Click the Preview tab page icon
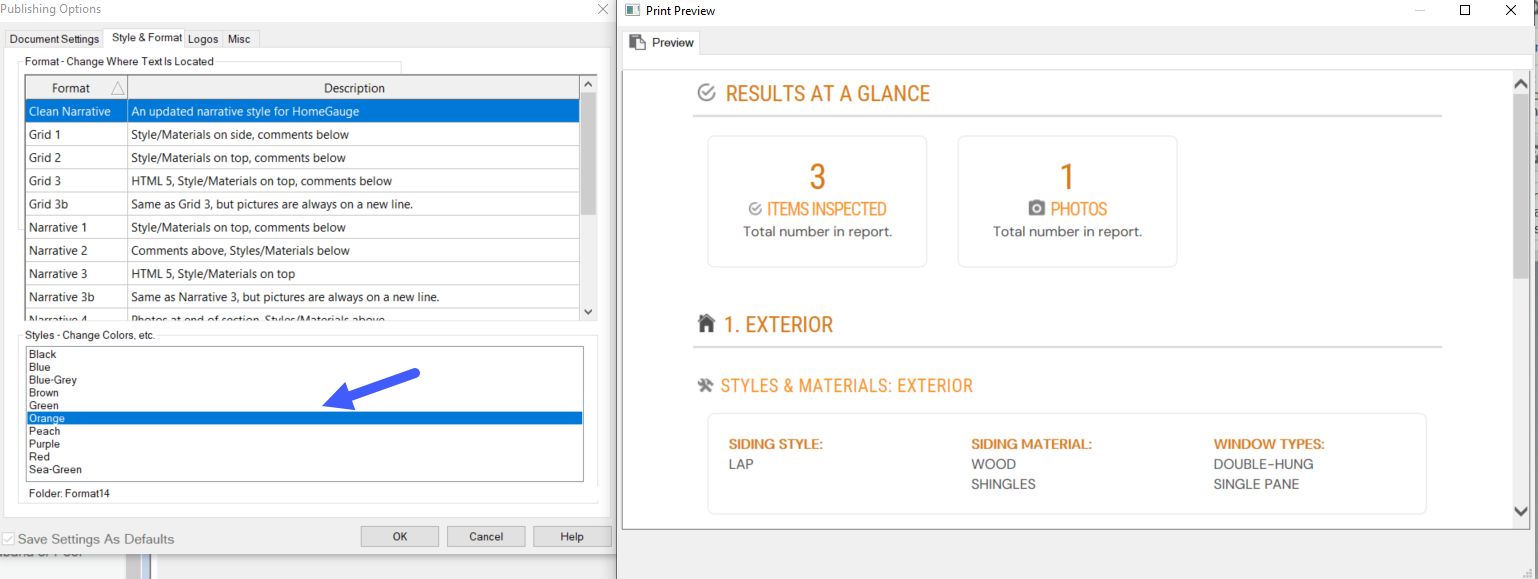The image size is (1538, 579). click(x=637, y=42)
